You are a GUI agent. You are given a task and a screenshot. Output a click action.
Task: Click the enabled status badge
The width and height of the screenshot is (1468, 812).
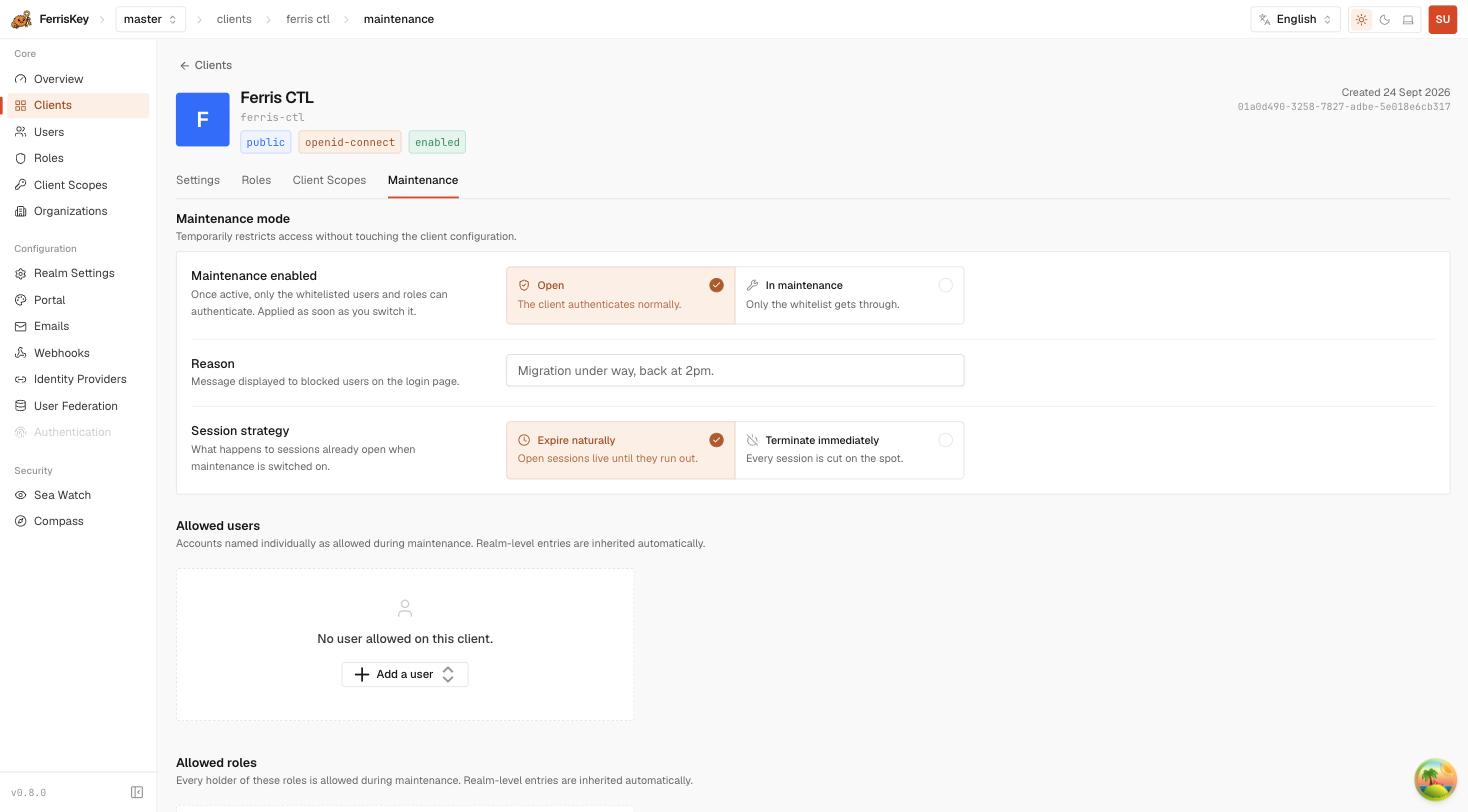437,142
